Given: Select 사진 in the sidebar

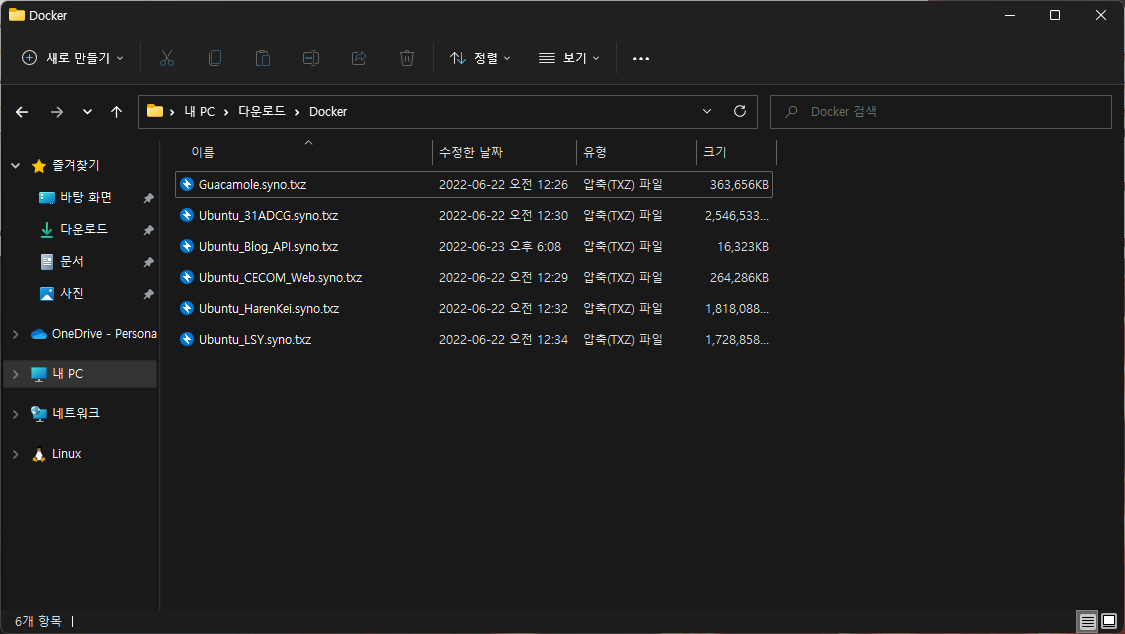Looking at the screenshot, I should [72, 293].
